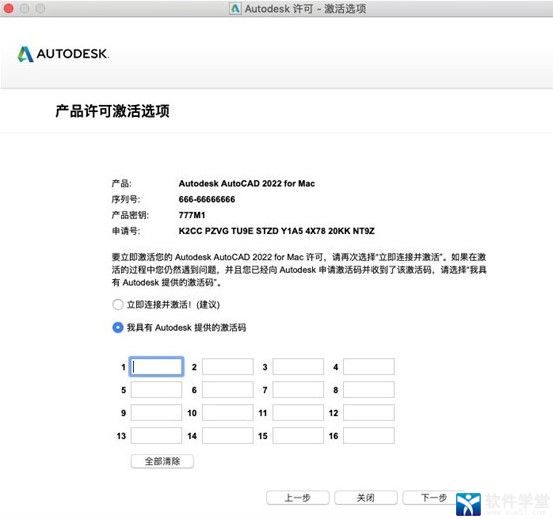Click activation code field 5
This screenshot has height=519, width=553.
[x=156, y=390]
